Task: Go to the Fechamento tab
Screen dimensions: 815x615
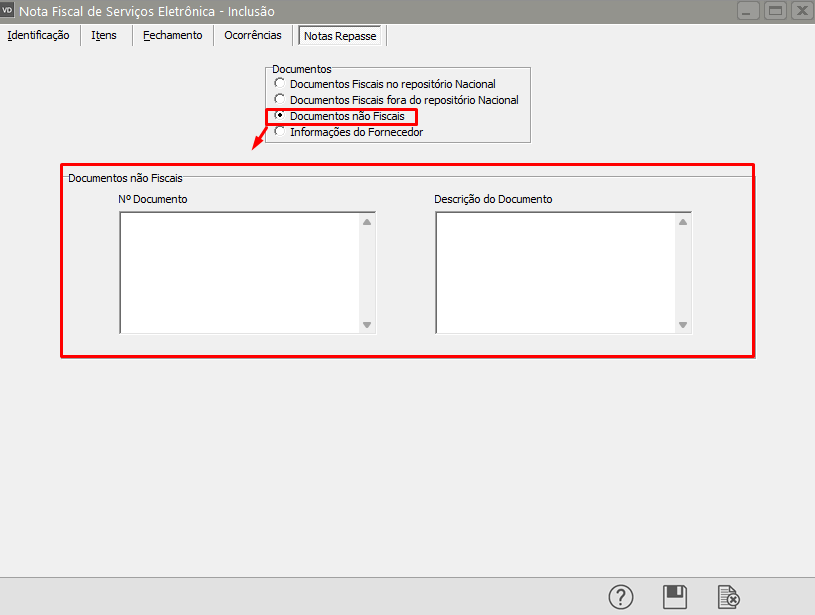Action: [x=172, y=35]
